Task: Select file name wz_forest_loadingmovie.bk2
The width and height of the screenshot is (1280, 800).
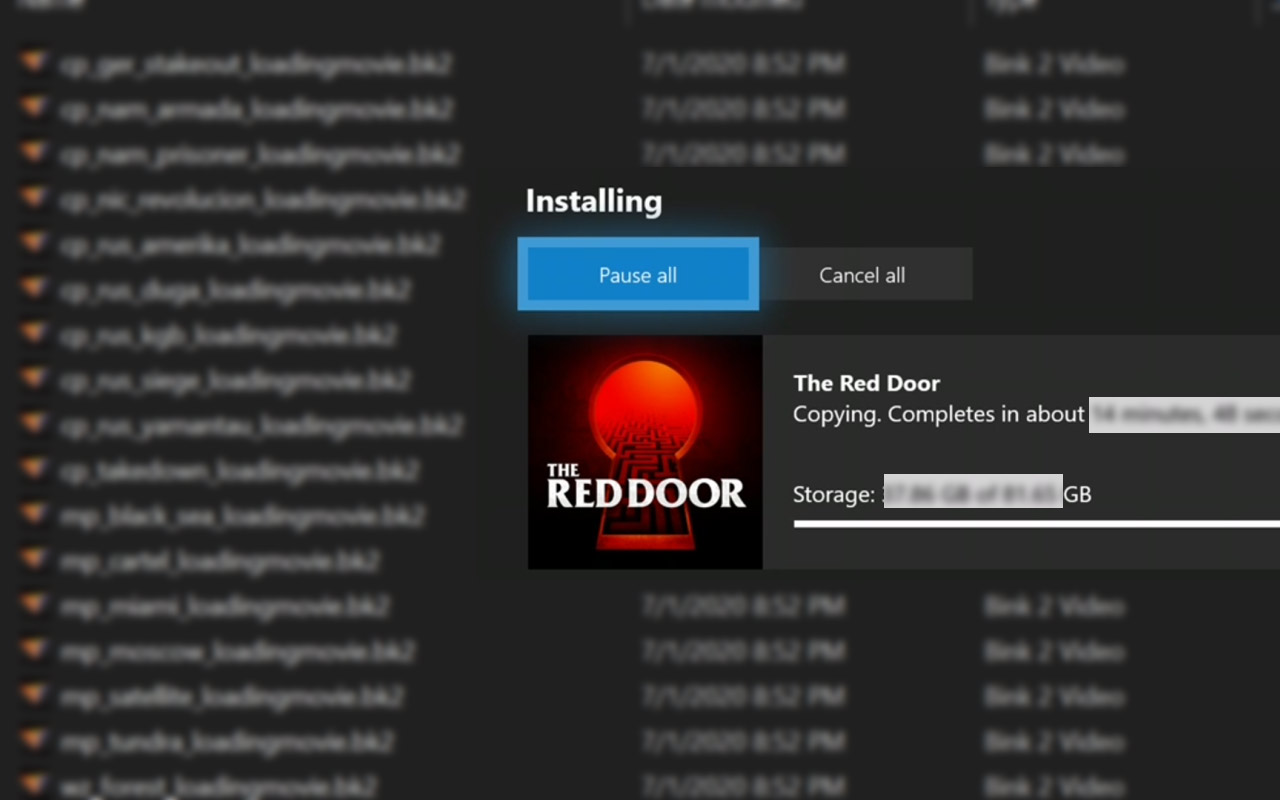Action: pos(219,786)
